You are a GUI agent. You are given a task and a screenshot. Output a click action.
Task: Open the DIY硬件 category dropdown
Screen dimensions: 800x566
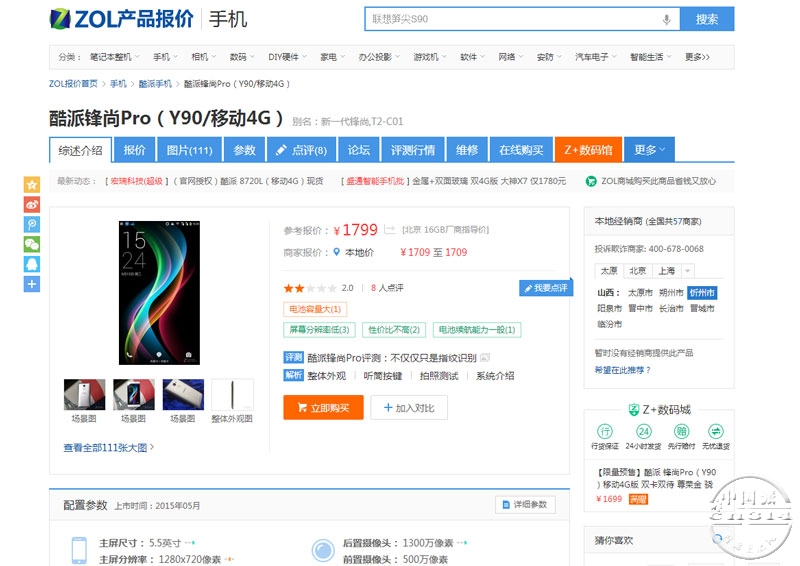click(x=287, y=57)
